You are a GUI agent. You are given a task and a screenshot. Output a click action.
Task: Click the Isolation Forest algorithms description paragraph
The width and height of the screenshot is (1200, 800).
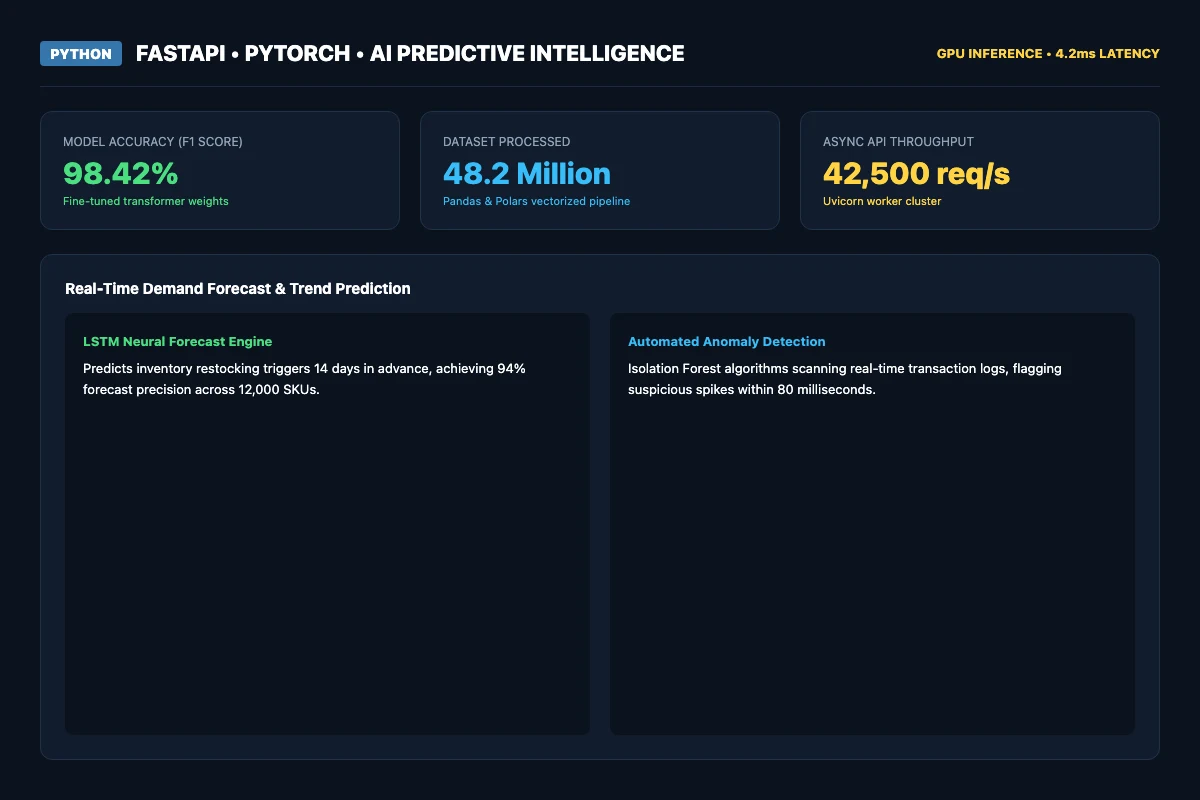click(845, 379)
